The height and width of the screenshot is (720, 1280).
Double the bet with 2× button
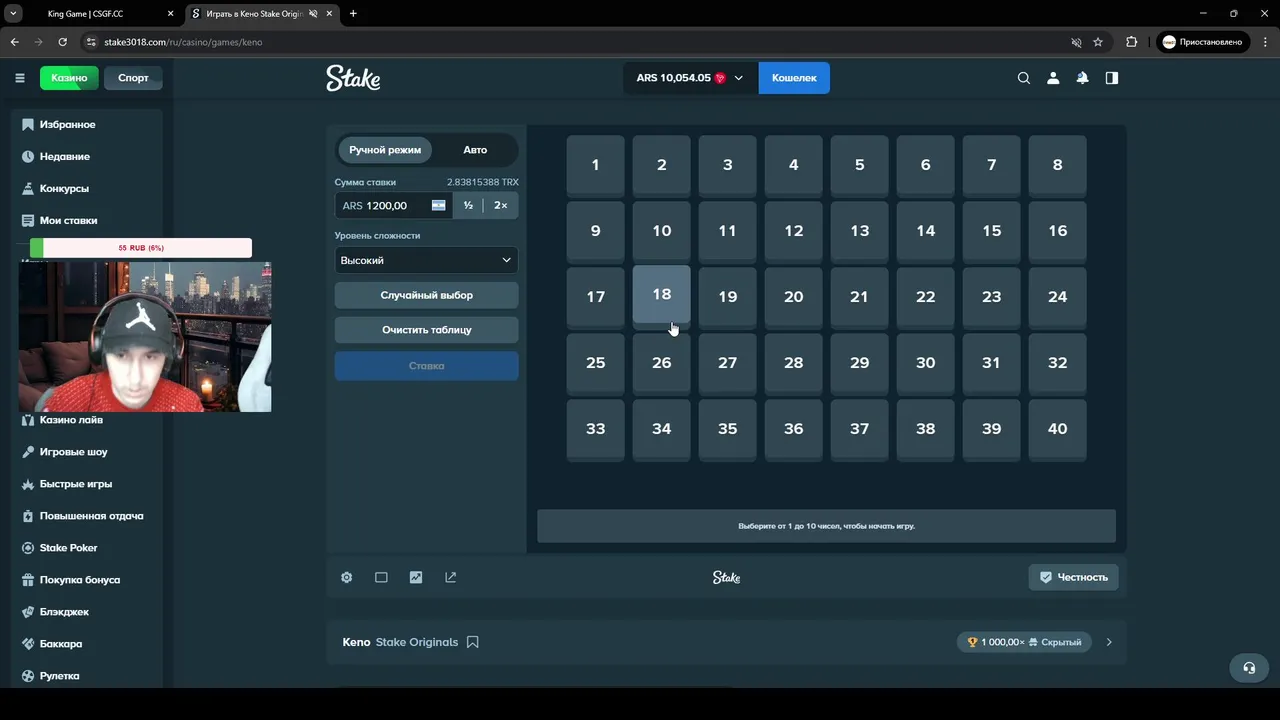[x=501, y=205]
